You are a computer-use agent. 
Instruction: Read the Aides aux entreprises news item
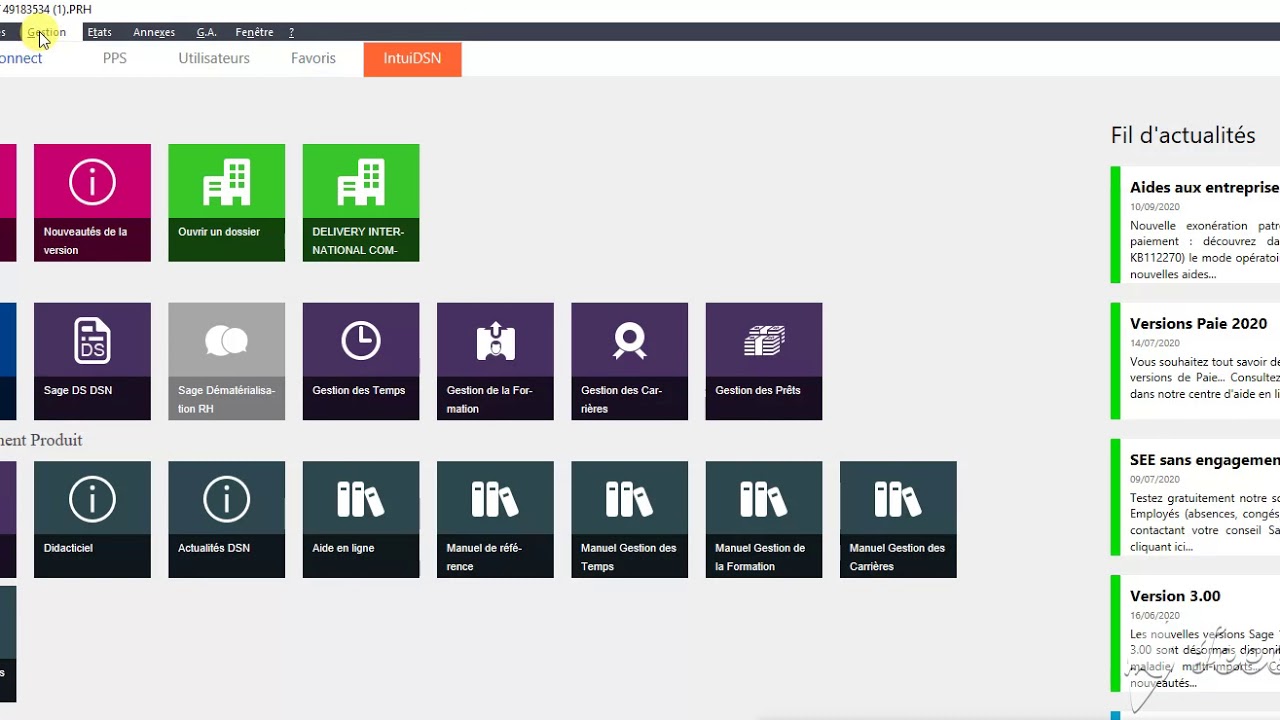1196,224
